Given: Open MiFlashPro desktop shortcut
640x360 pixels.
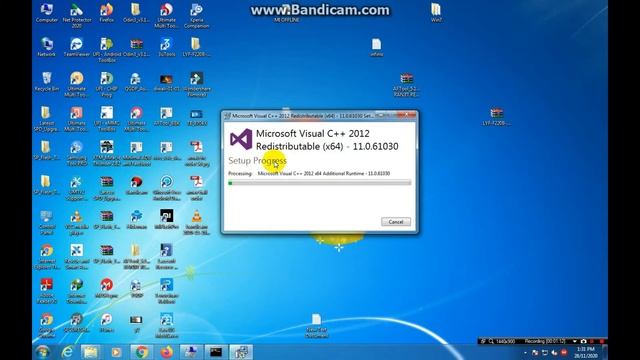Looking at the screenshot, I should point(167,219).
